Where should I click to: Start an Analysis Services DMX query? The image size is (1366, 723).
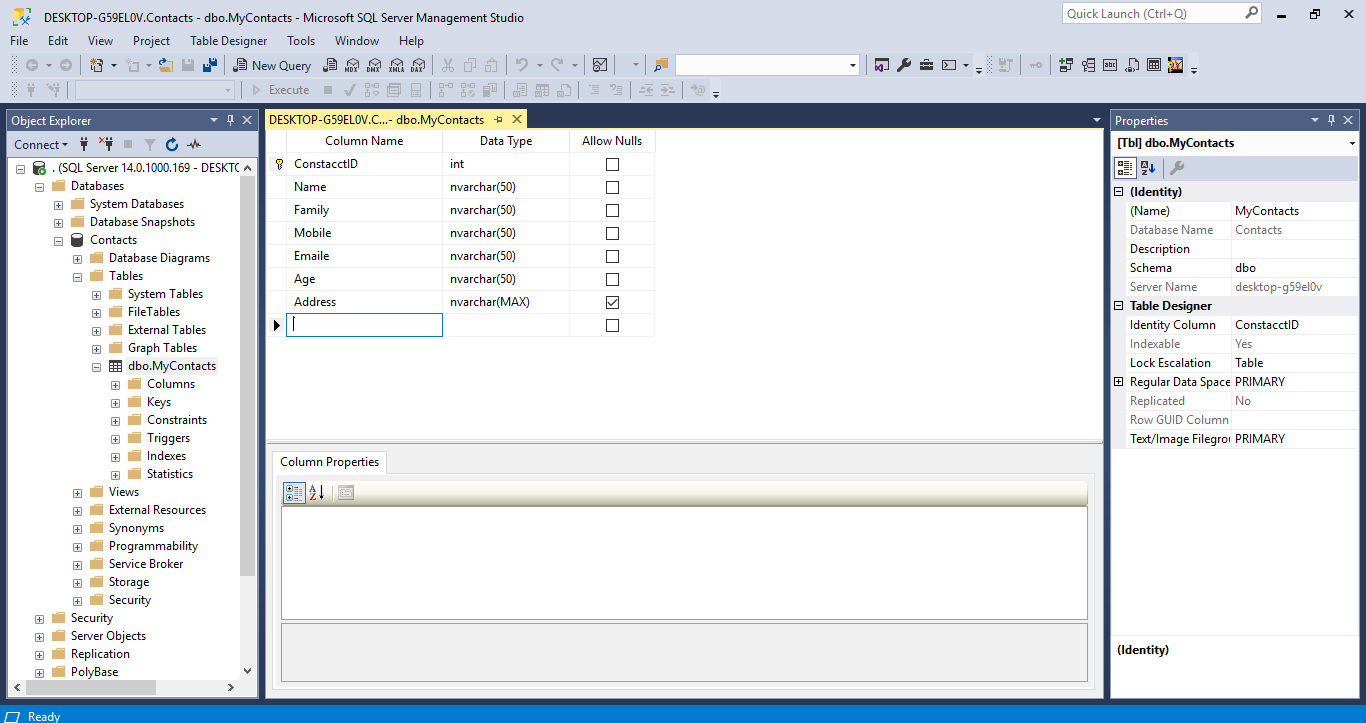[x=374, y=65]
